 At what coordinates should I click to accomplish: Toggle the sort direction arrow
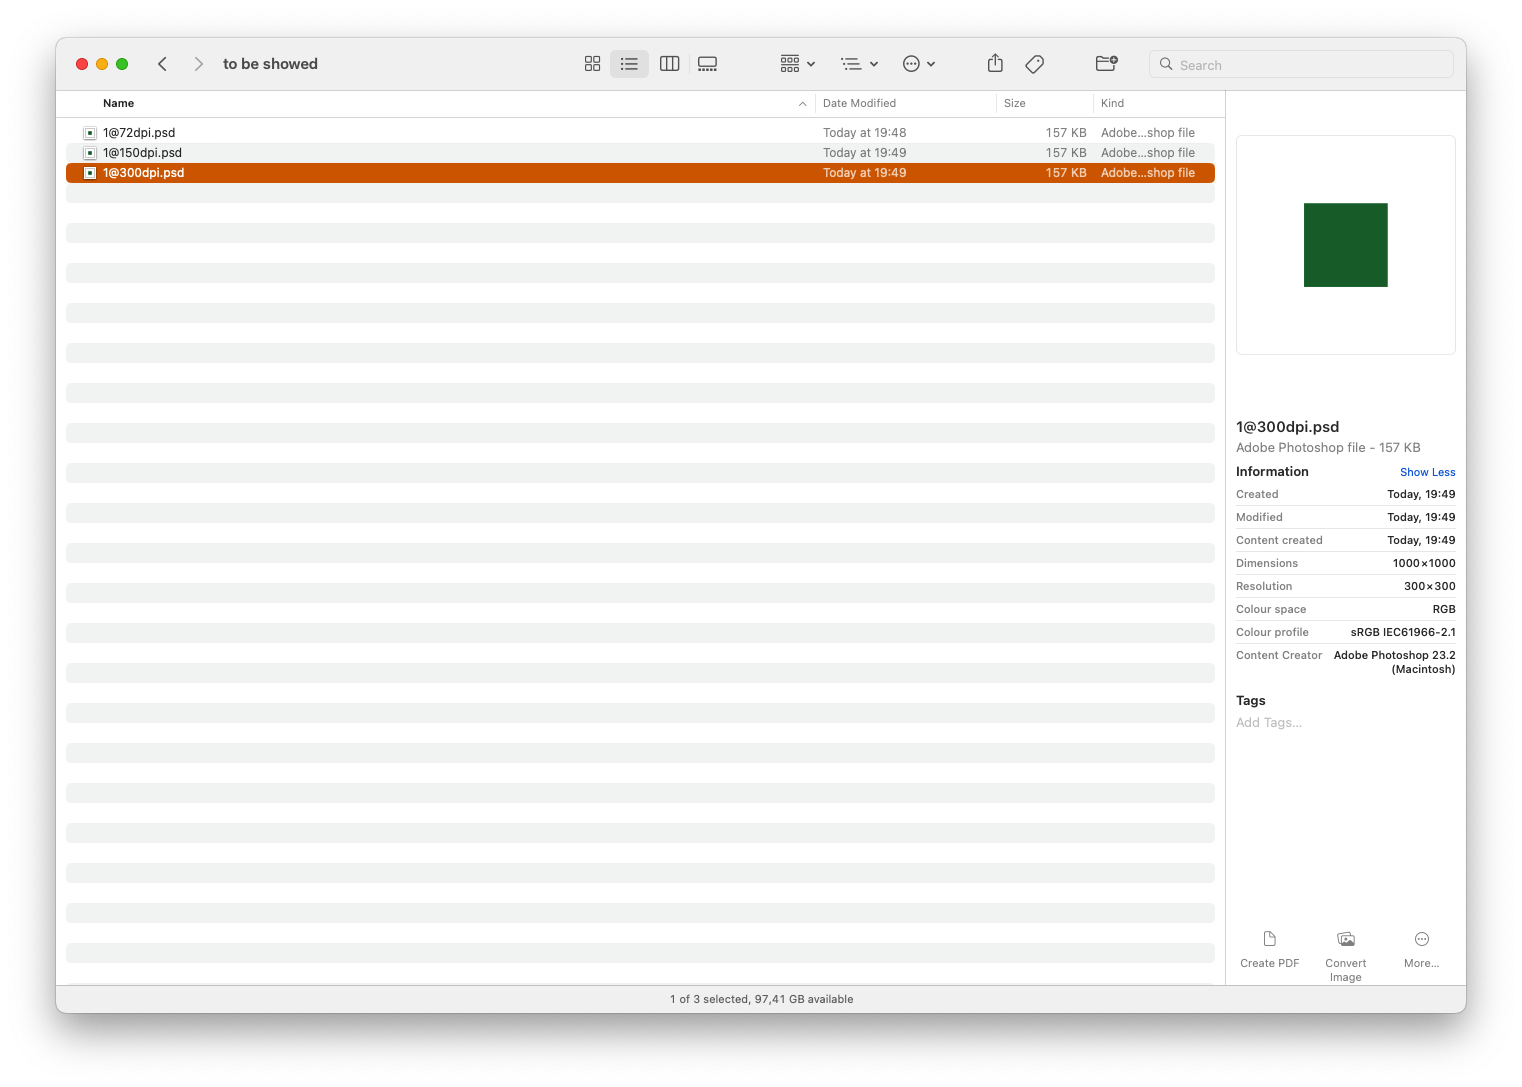(x=802, y=104)
